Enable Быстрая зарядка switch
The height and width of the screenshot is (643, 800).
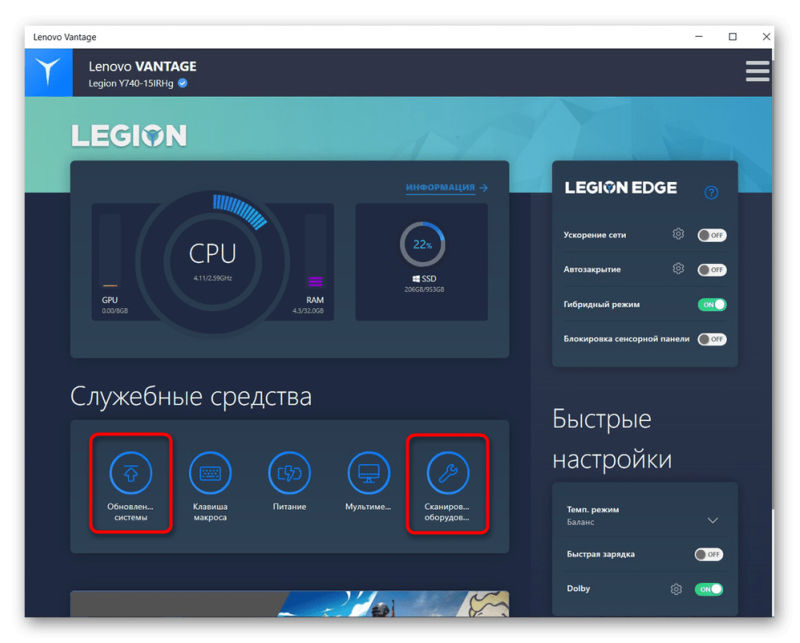709,555
